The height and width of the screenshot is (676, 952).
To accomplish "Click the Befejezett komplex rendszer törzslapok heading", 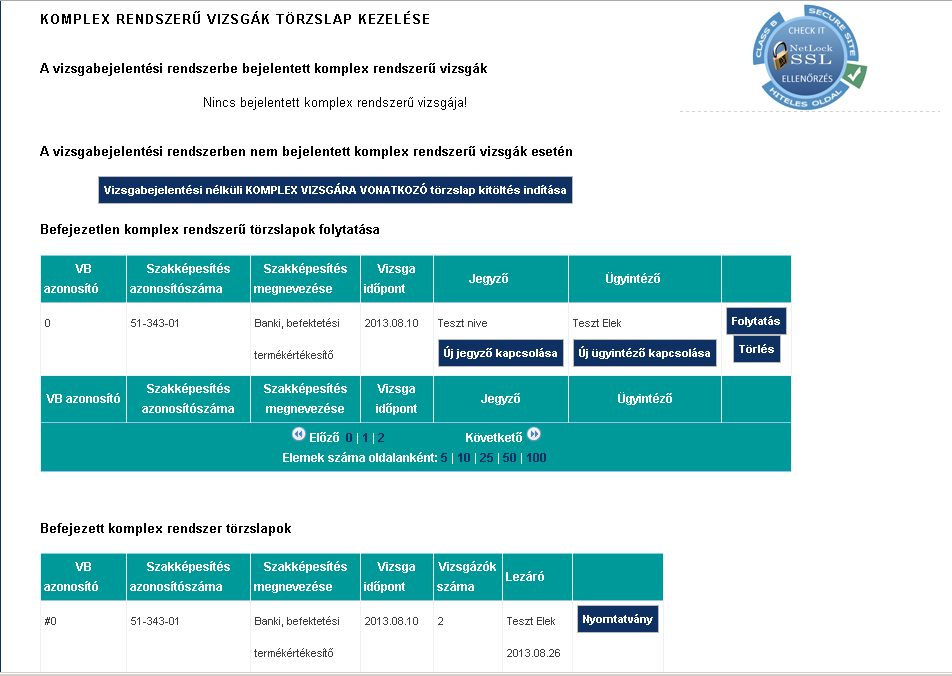I will tap(166, 528).
